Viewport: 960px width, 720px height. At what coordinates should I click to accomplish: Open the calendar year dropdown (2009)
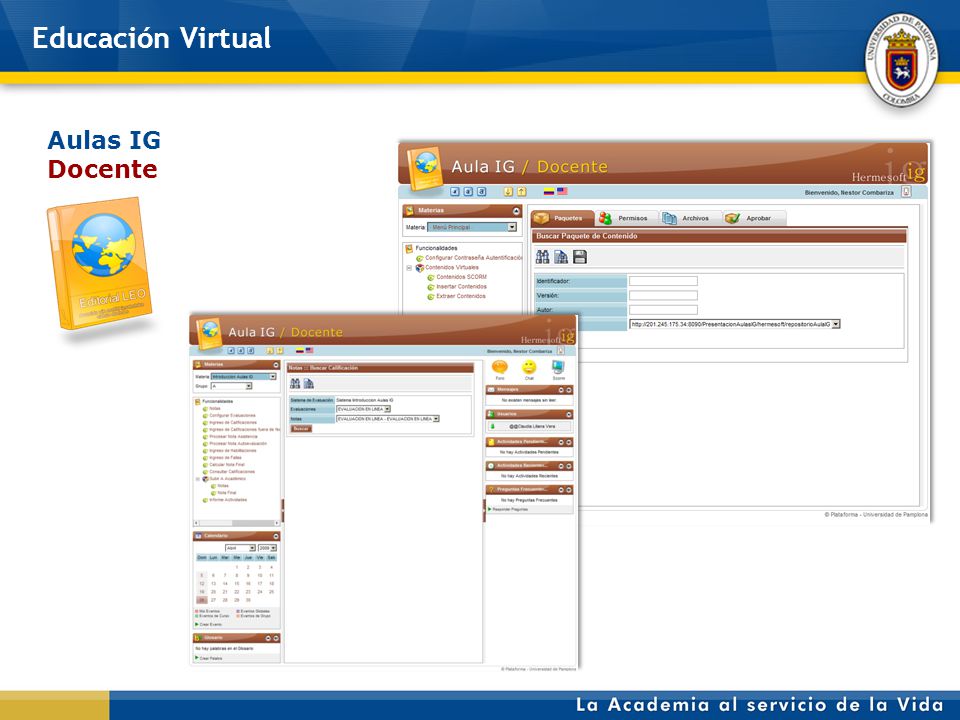pyautogui.click(x=273, y=548)
